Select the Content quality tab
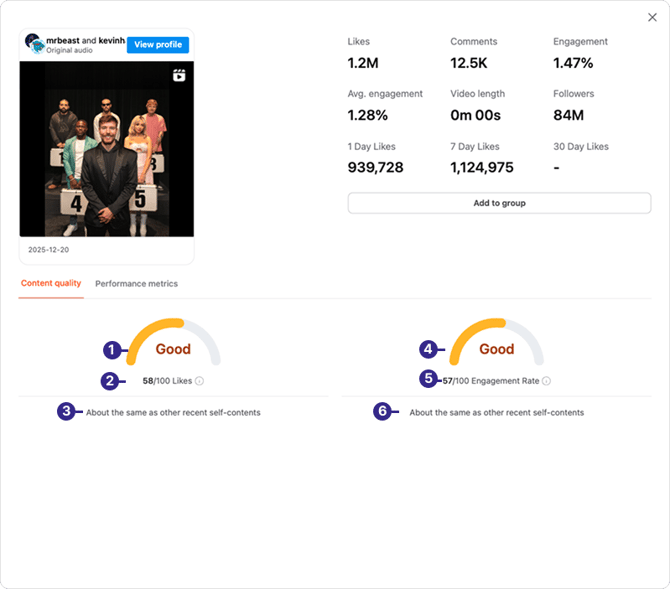 [51, 284]
